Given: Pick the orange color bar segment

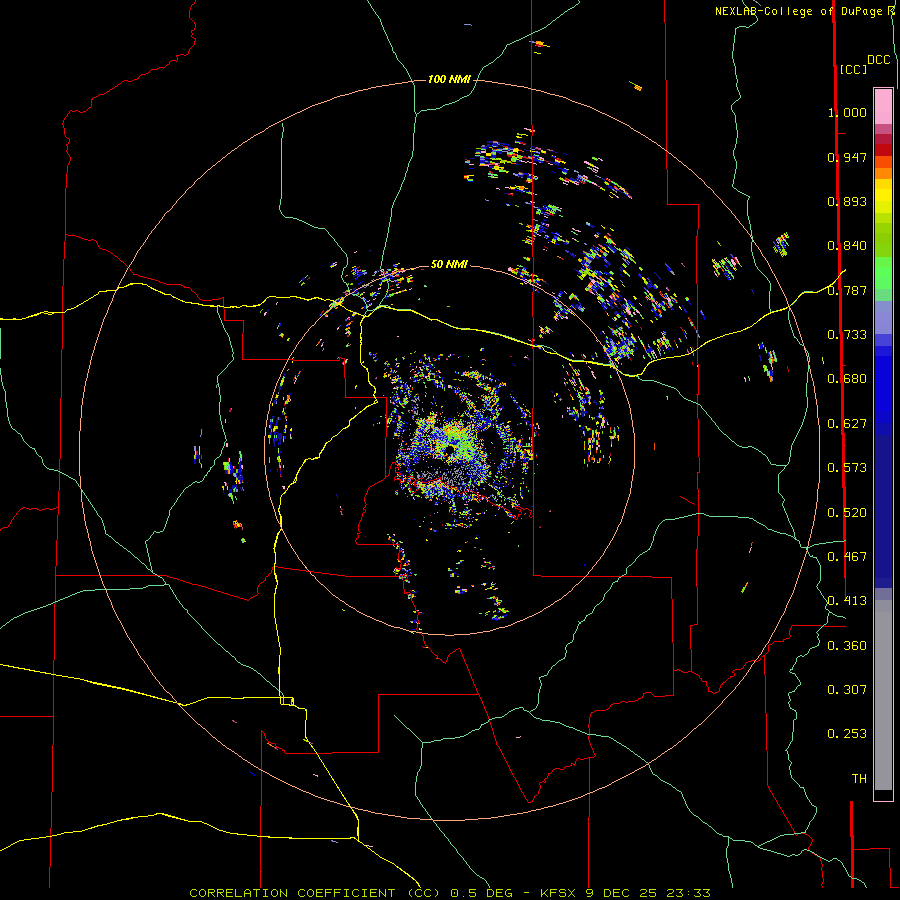Looking at the screenshot, I should pyautogui.click(x=883, y=173).
